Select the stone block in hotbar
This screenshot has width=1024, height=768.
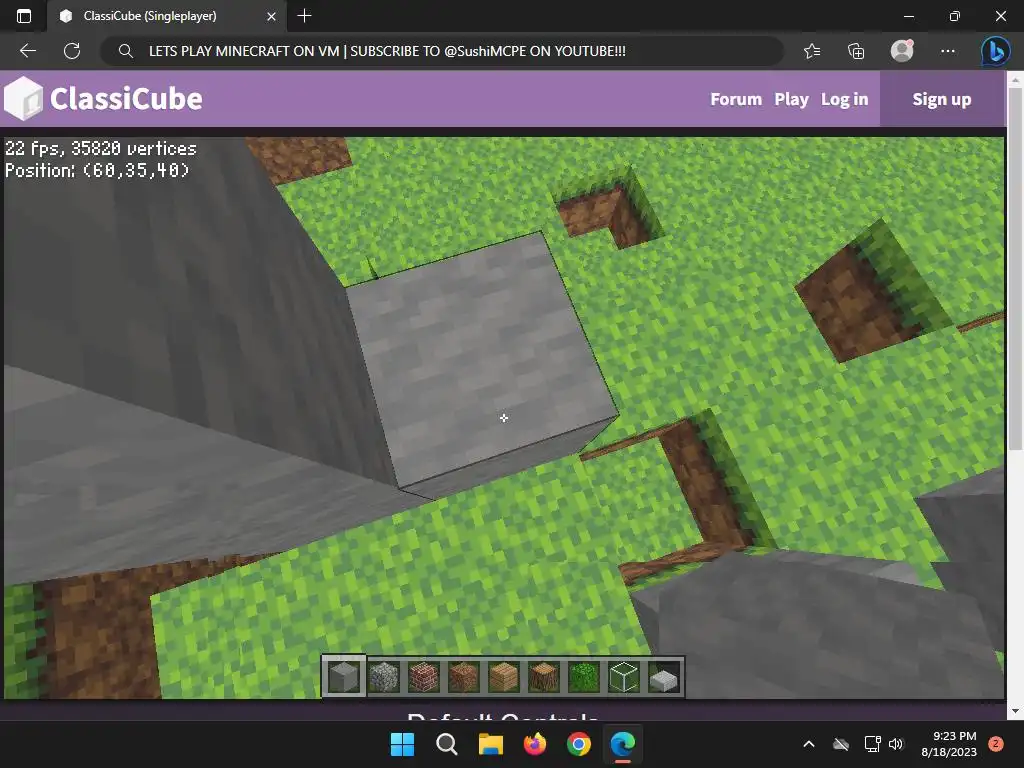(x=344, y=677)
